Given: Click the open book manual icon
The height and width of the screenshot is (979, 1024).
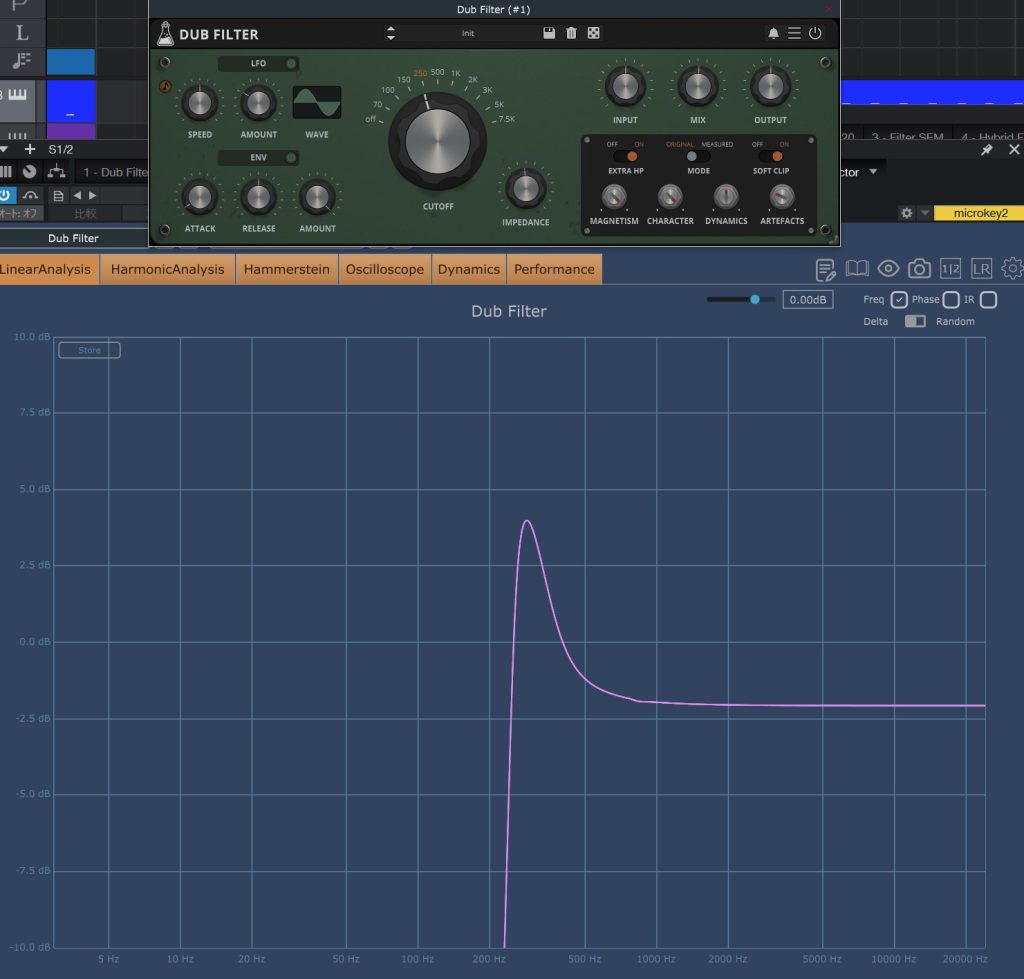Looking at the screenshot, I should [857, 268].
